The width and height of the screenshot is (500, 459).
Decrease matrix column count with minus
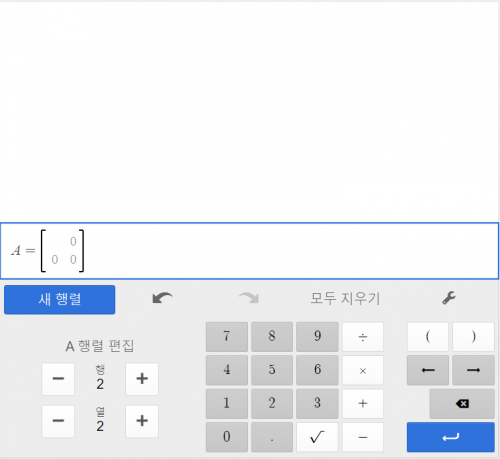58,421
